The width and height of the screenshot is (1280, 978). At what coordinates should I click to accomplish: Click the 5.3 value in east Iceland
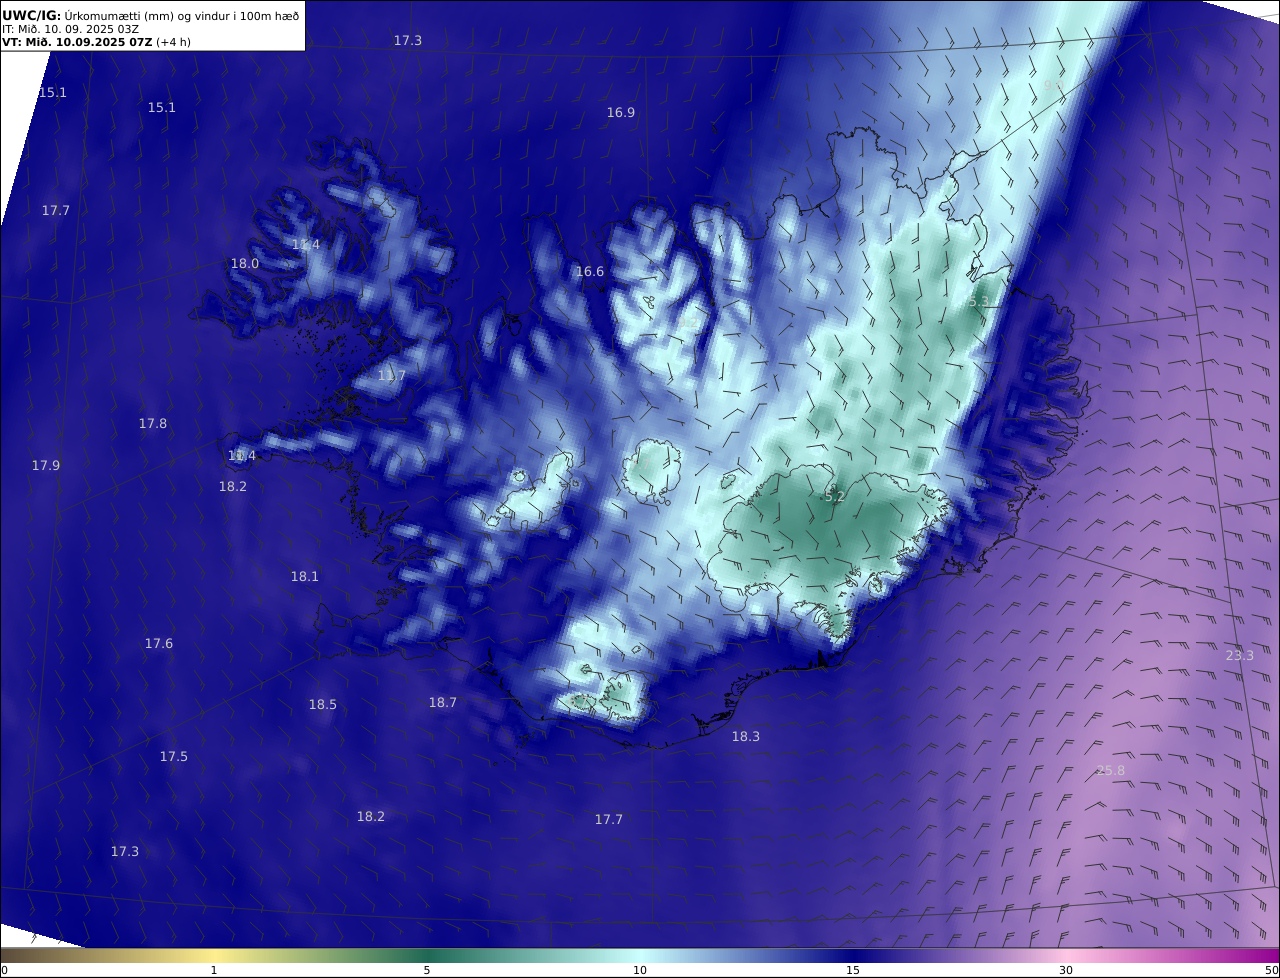978,301
